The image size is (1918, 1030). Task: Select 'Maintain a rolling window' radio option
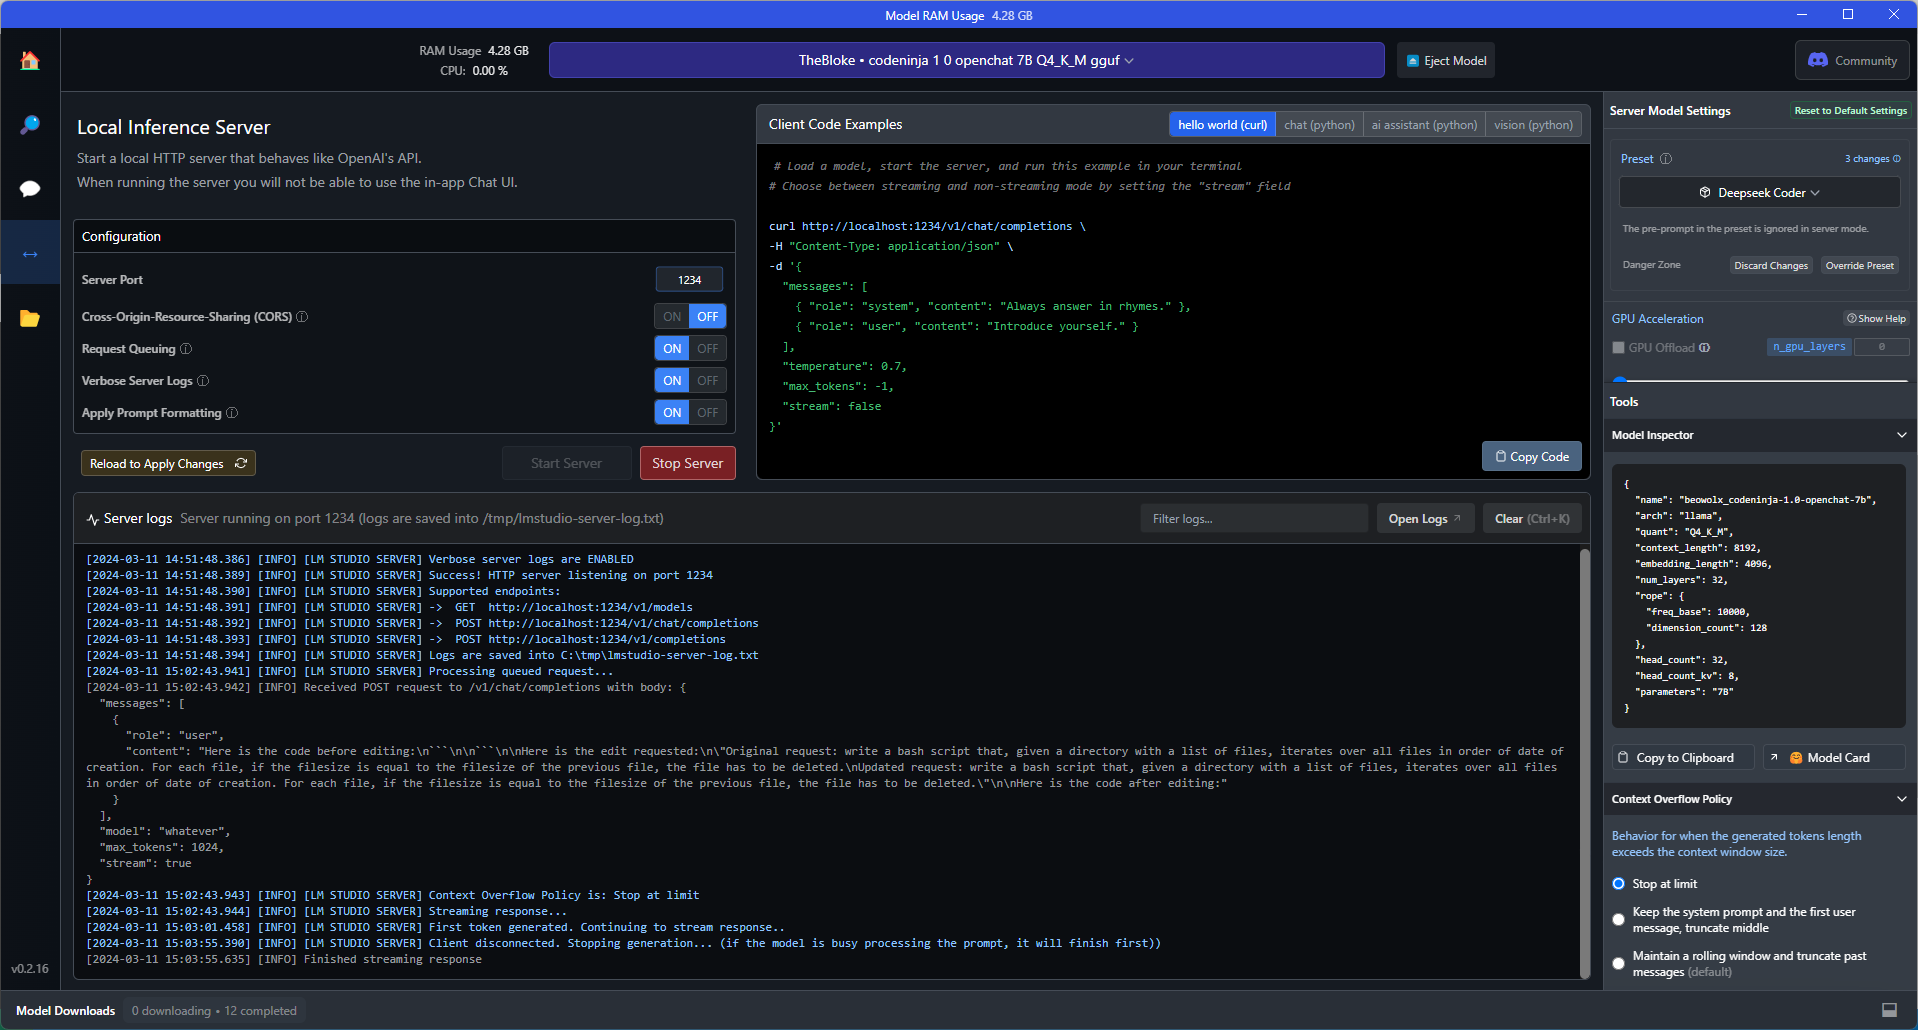[x=1618, y=963]
